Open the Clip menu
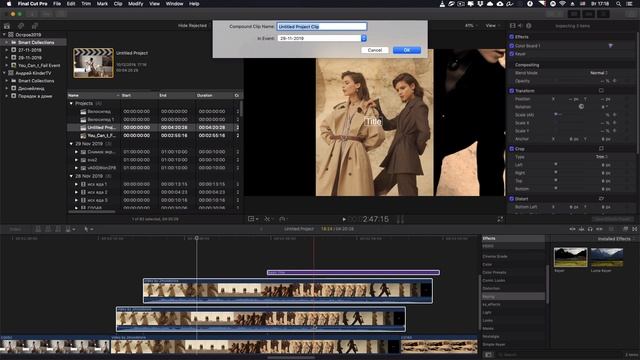 118,4
